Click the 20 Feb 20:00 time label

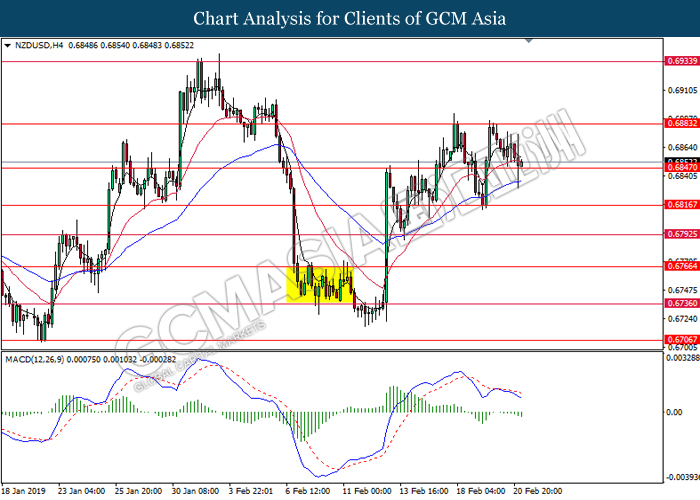[538, 491]
